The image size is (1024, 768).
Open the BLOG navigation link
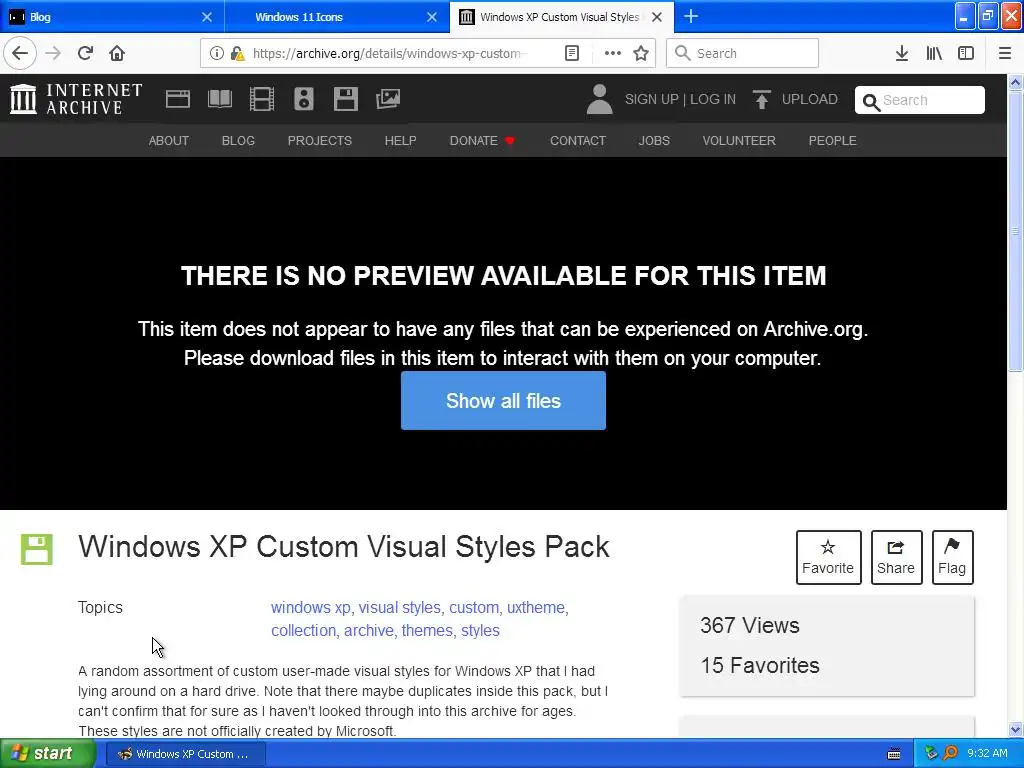pos(238,140)
